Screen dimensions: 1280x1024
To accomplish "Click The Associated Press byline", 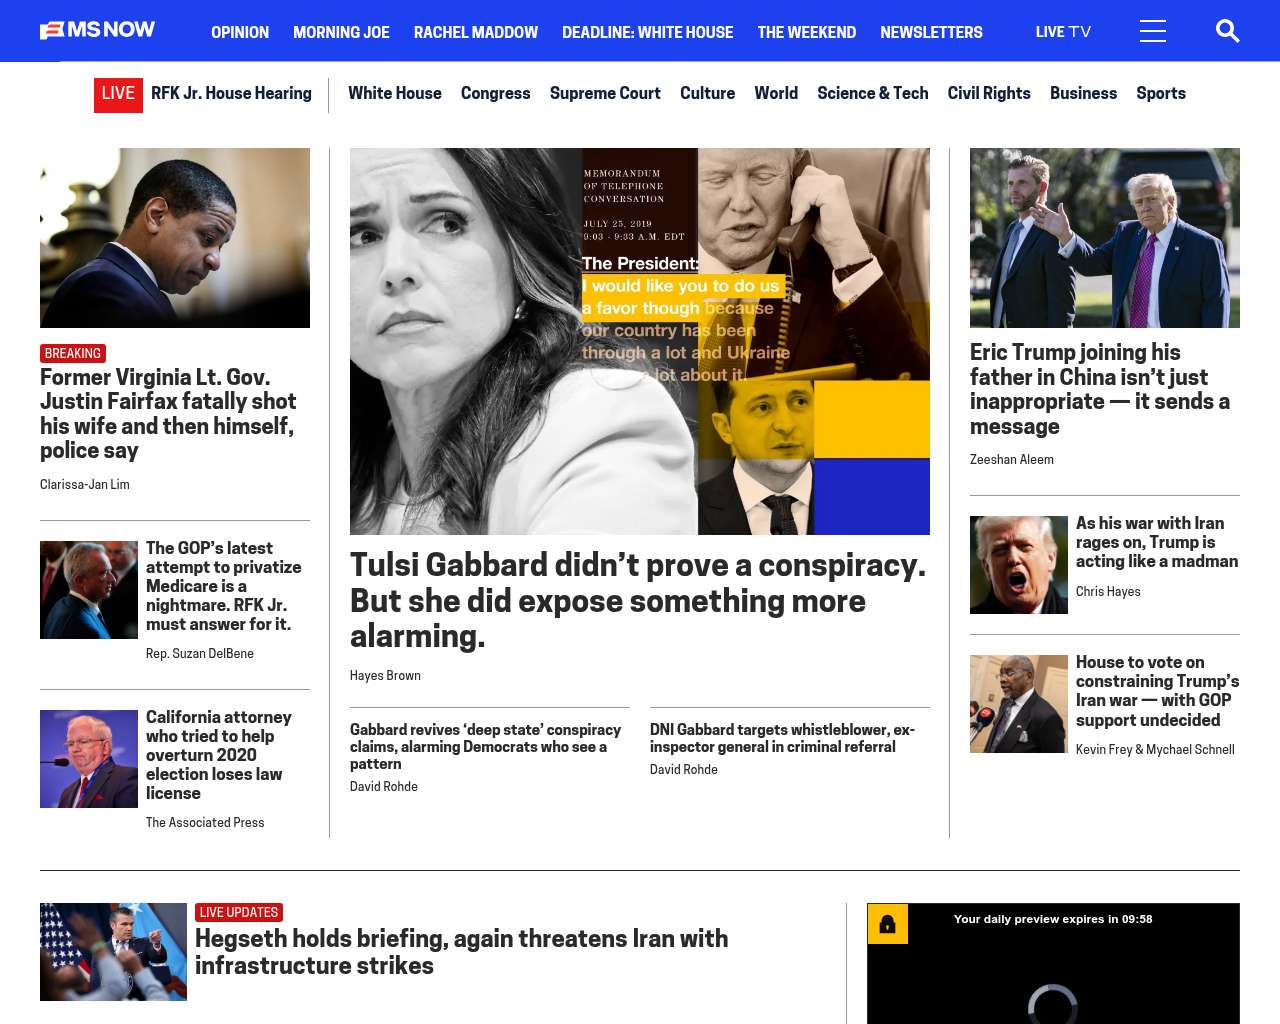I will [x=205, y=822].
